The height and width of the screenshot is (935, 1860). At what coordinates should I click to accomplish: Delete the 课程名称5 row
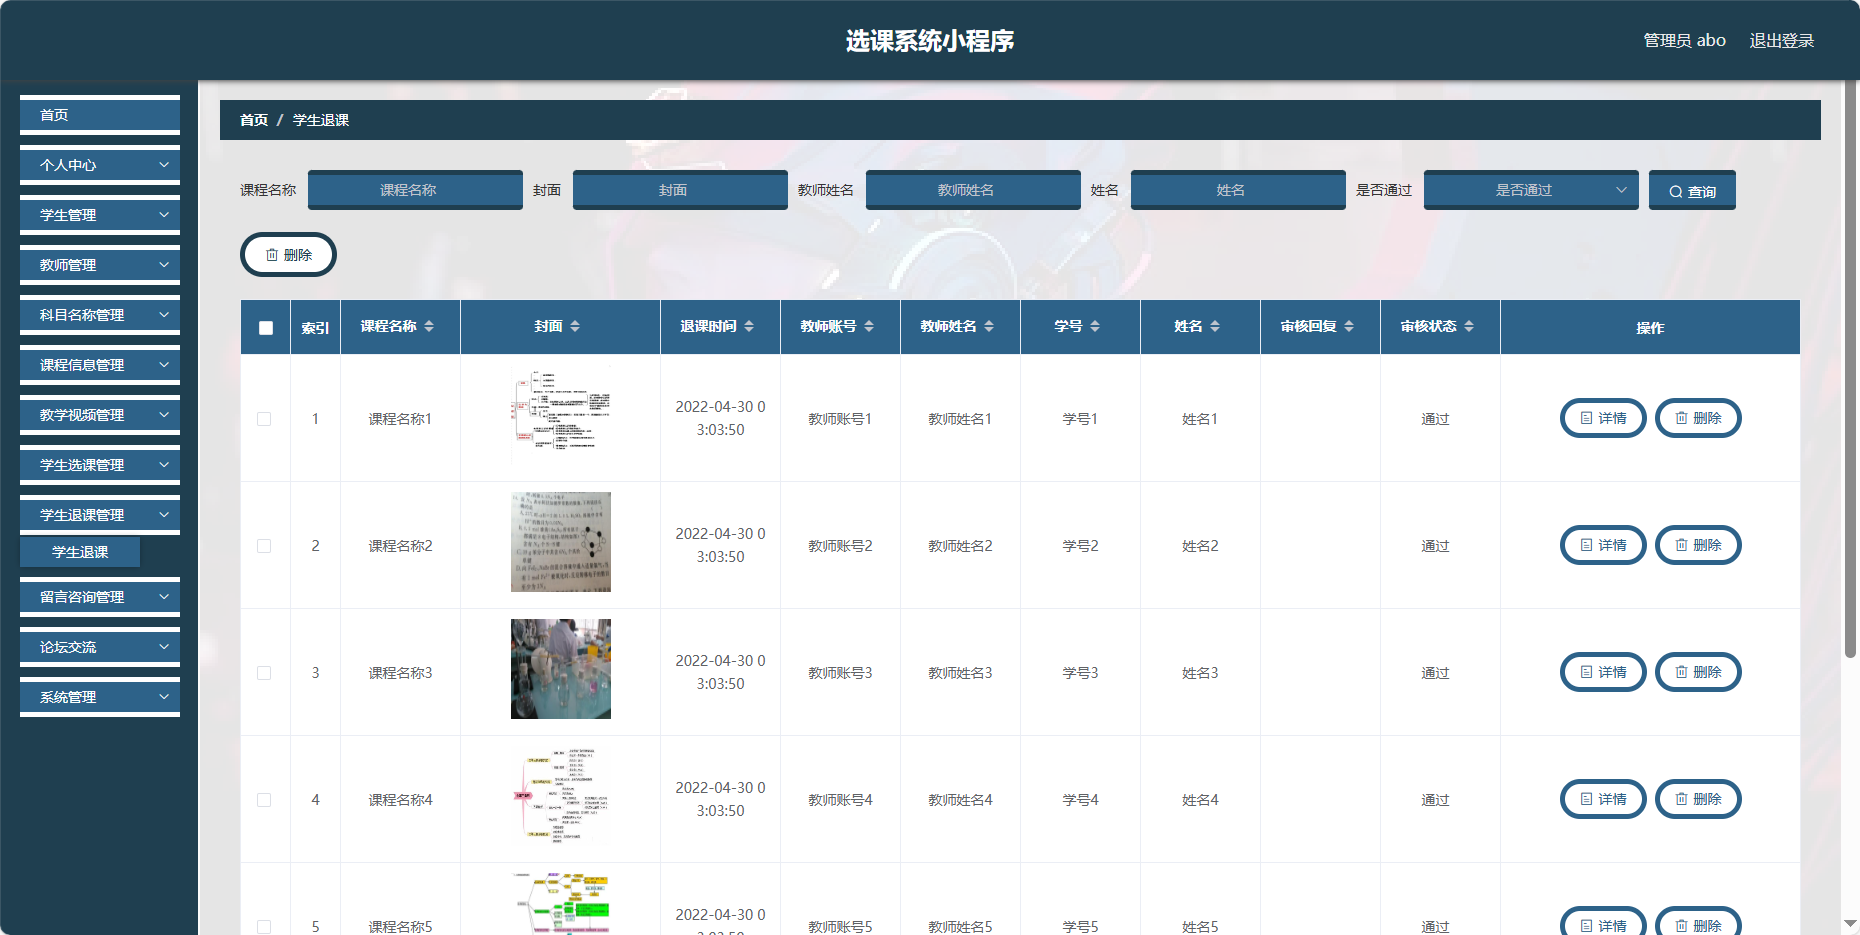tap(1698, 923)
